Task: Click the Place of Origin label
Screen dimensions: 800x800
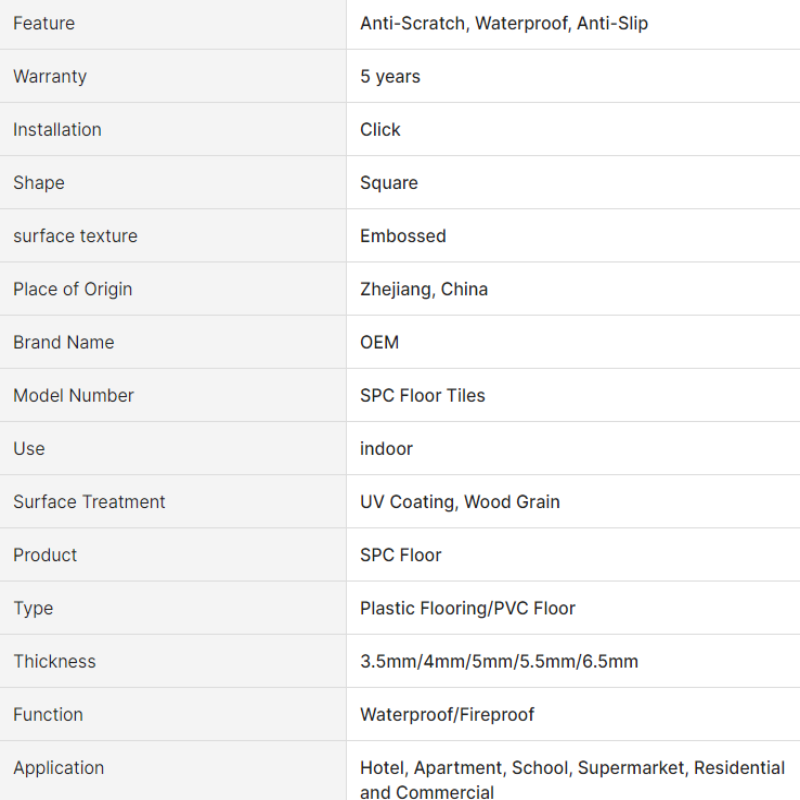Action: 72,289
